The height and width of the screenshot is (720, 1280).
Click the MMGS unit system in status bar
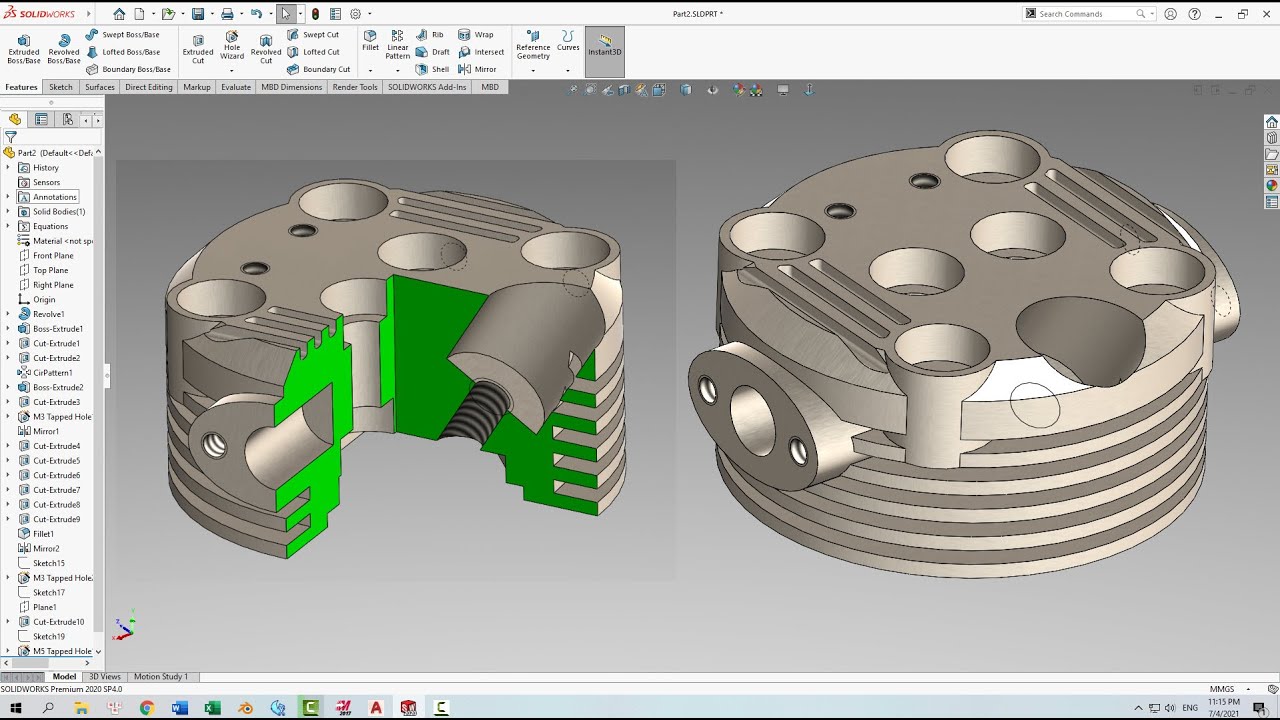tap(1222, 689)
